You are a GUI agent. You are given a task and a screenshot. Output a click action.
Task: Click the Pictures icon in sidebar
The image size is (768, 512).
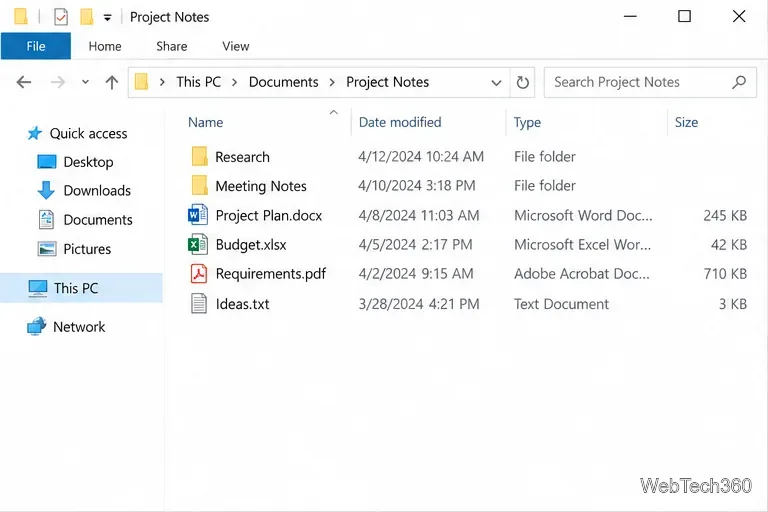[47, 249]
